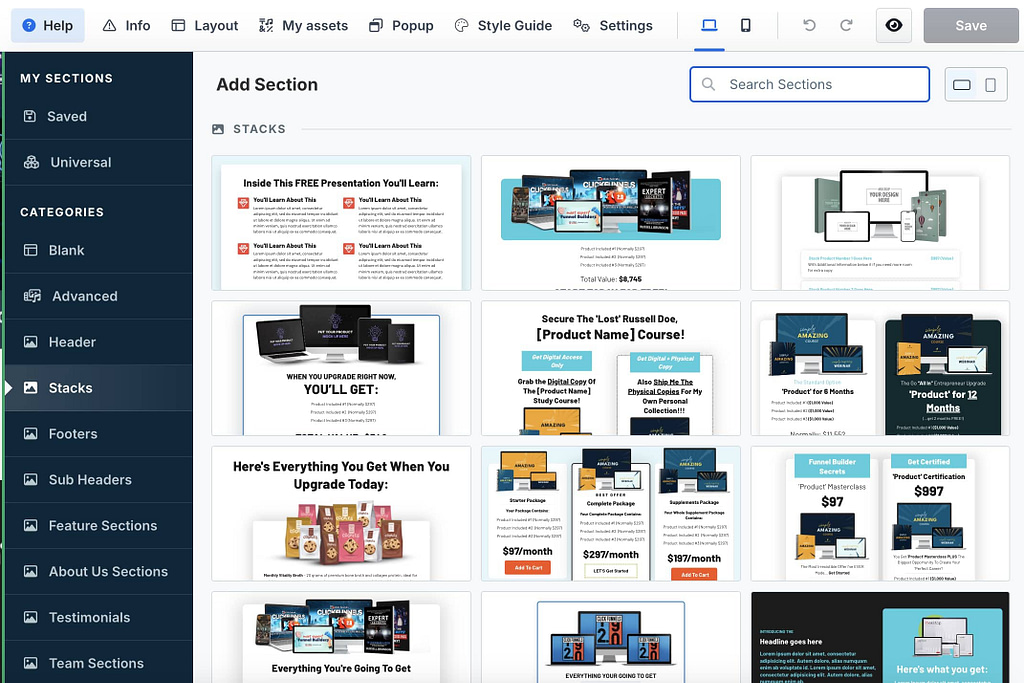This screenshot has height=683, width=1024.
Task: Click the Header image icon
Action: (x=31, y=342)
